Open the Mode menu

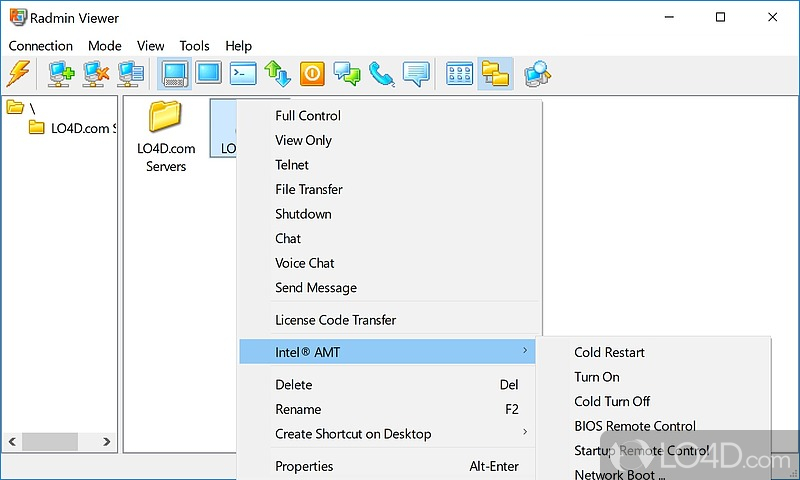105,46
